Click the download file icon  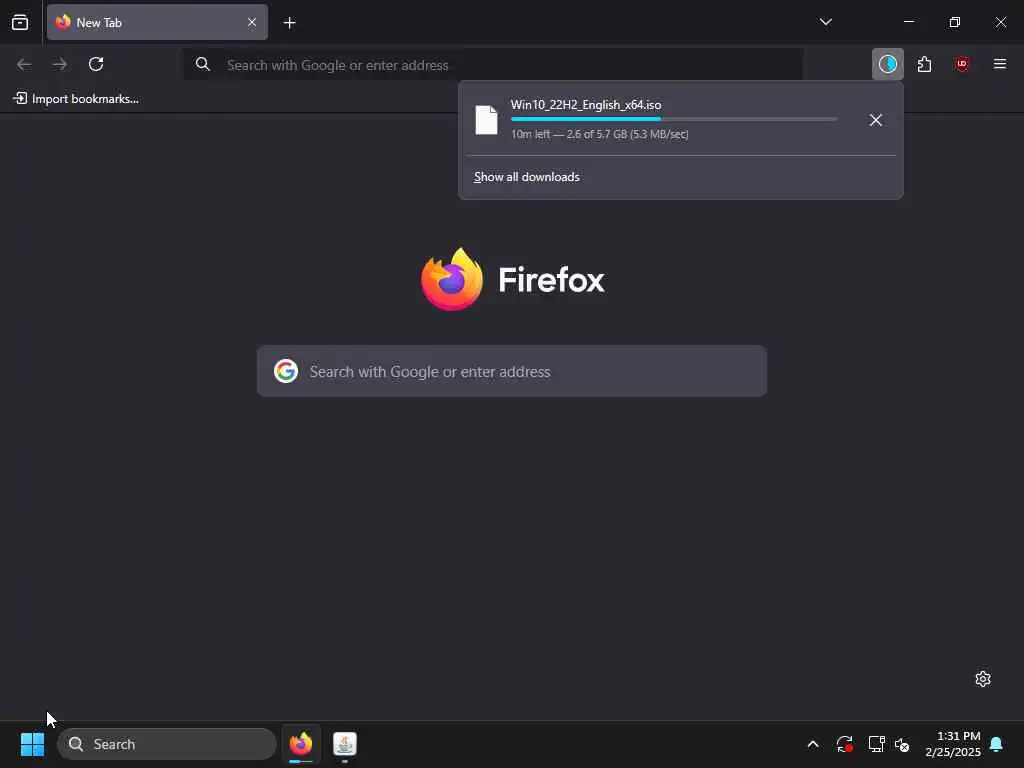[x=487, y=120]
